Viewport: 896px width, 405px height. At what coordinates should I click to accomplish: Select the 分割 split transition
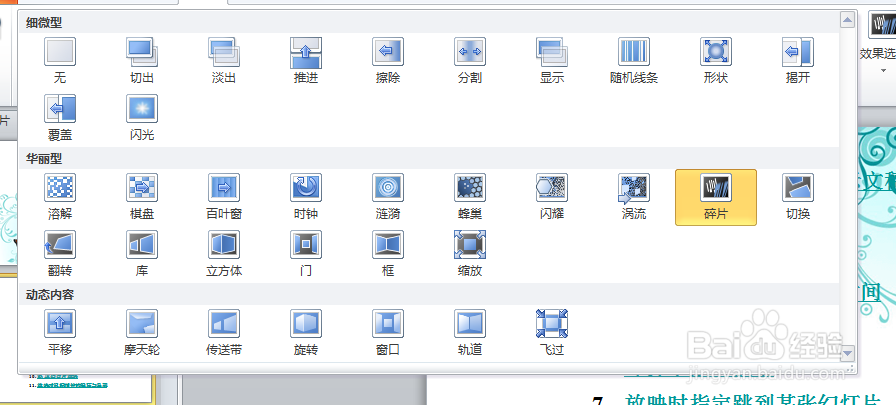tap(470, 61)
